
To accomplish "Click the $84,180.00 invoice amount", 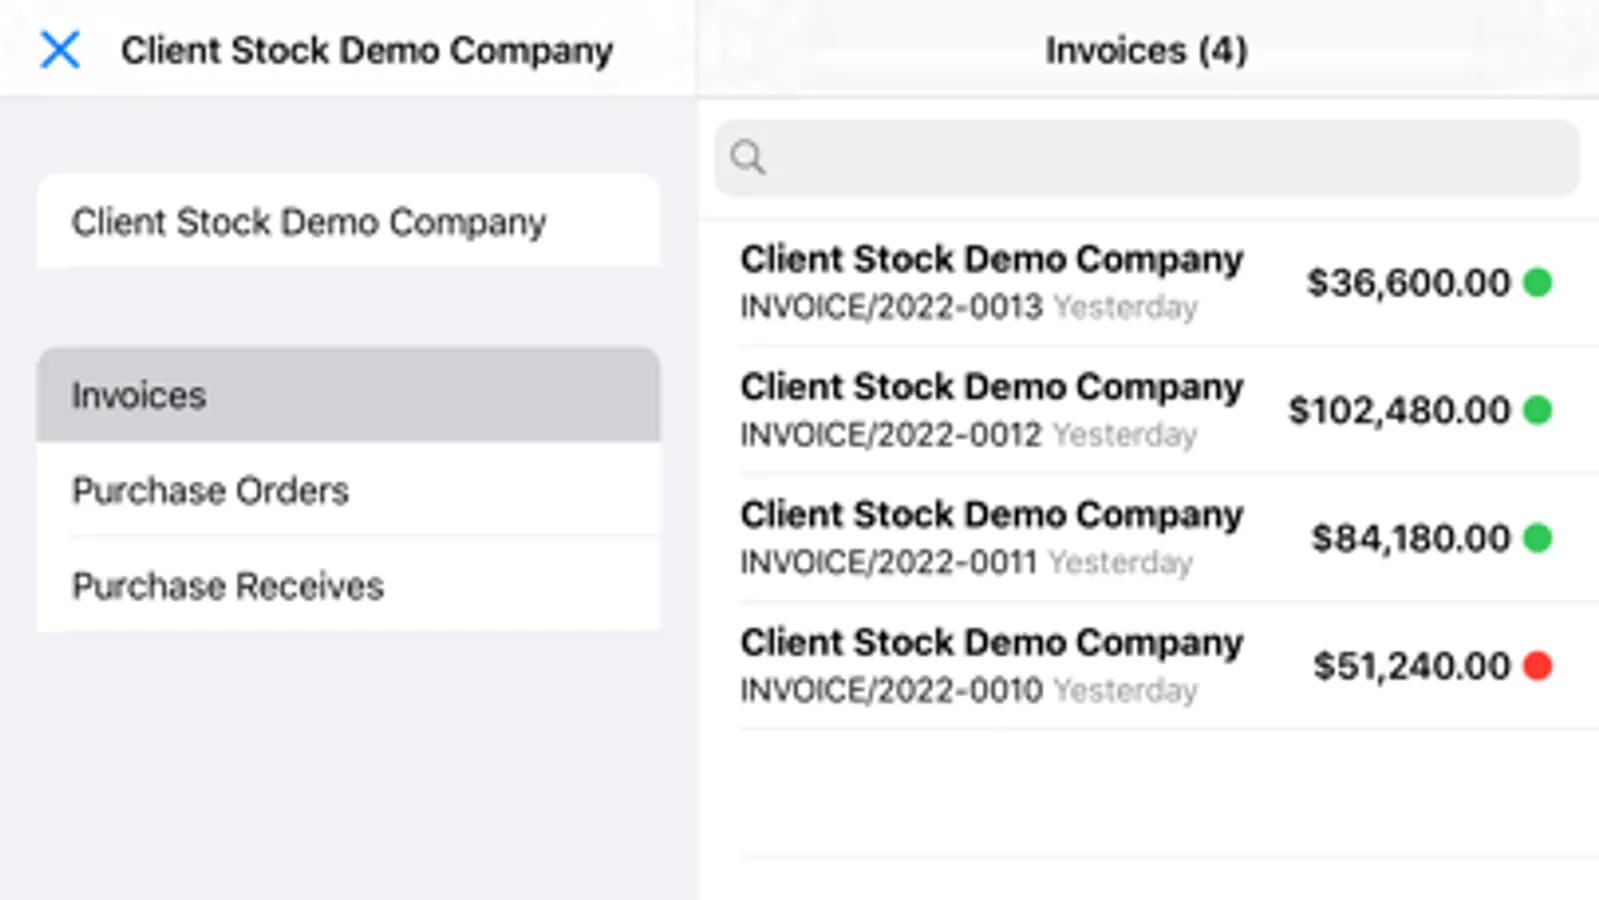I will (x=1410, y=538).
